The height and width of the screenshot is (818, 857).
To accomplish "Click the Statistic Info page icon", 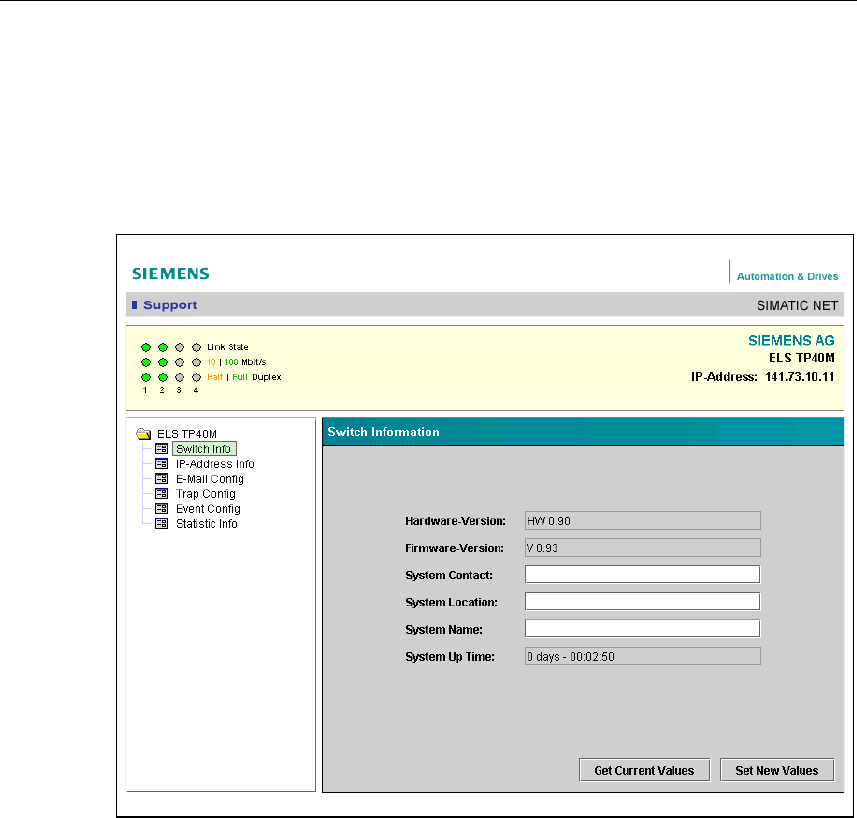I will 161,523.
